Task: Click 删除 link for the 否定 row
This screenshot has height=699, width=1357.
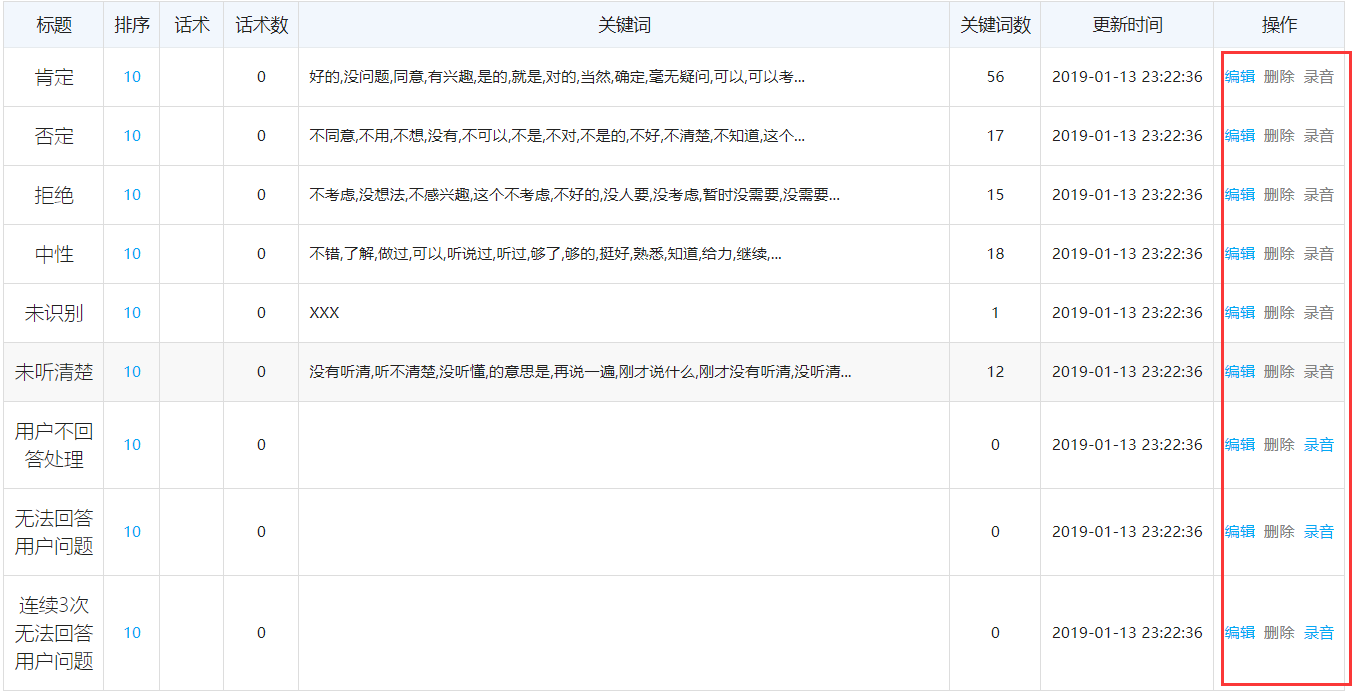Action: 1278,136
